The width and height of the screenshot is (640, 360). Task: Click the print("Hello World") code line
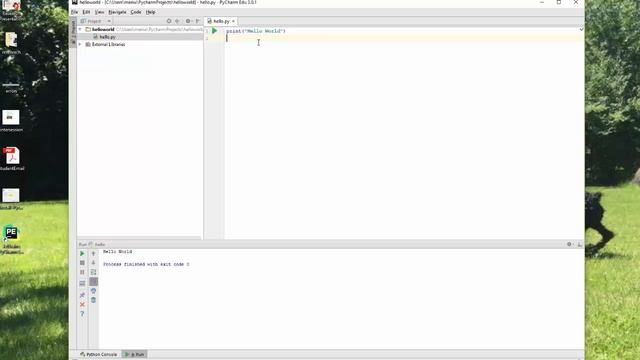[x=256, y=31]
